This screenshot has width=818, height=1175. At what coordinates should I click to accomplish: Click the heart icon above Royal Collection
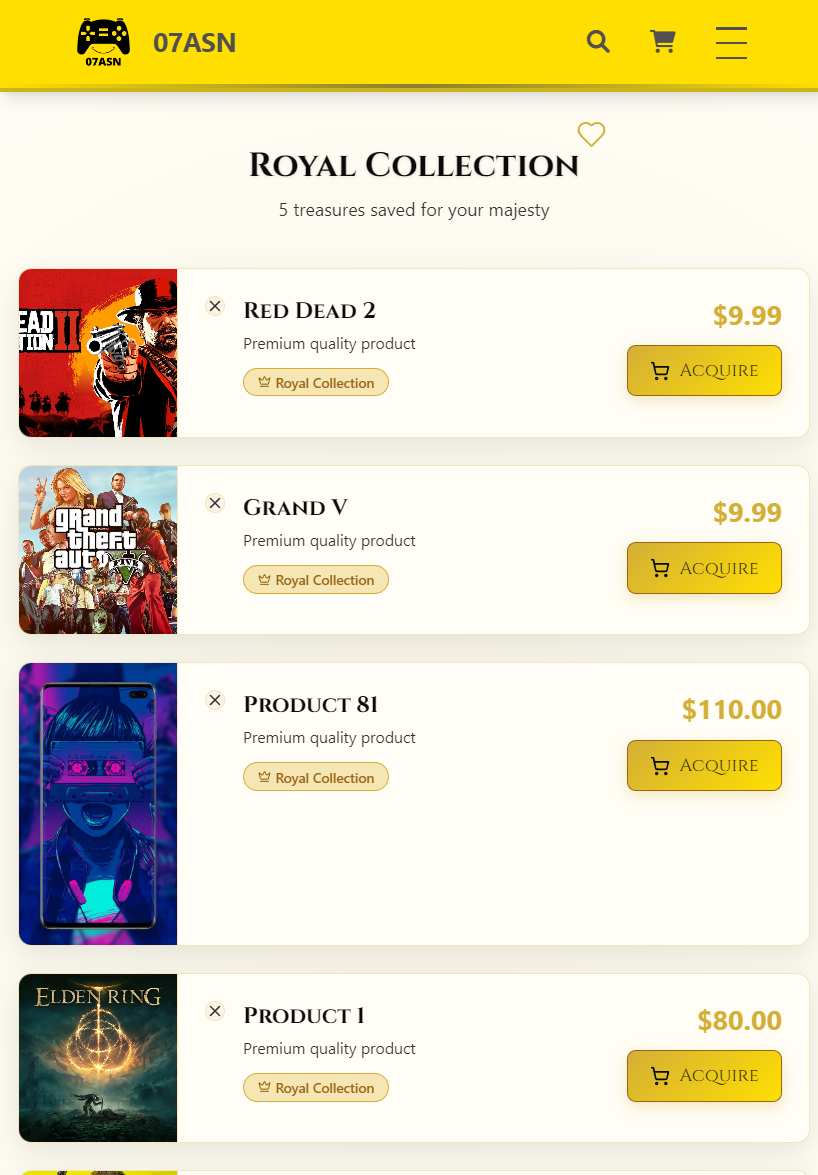click(x=591, y=134)
